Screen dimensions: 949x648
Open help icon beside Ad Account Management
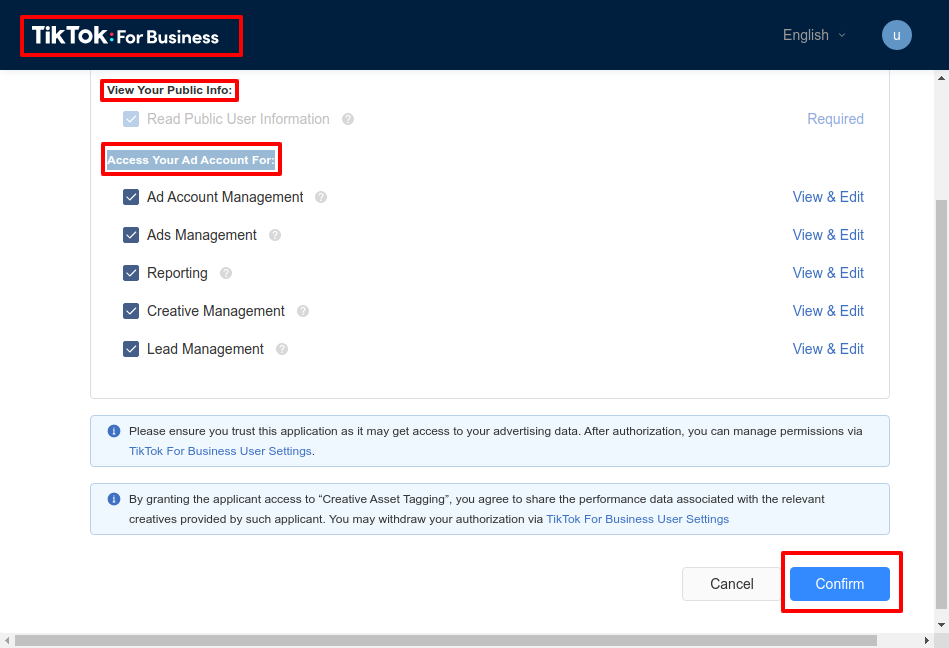tap(321, 197)
